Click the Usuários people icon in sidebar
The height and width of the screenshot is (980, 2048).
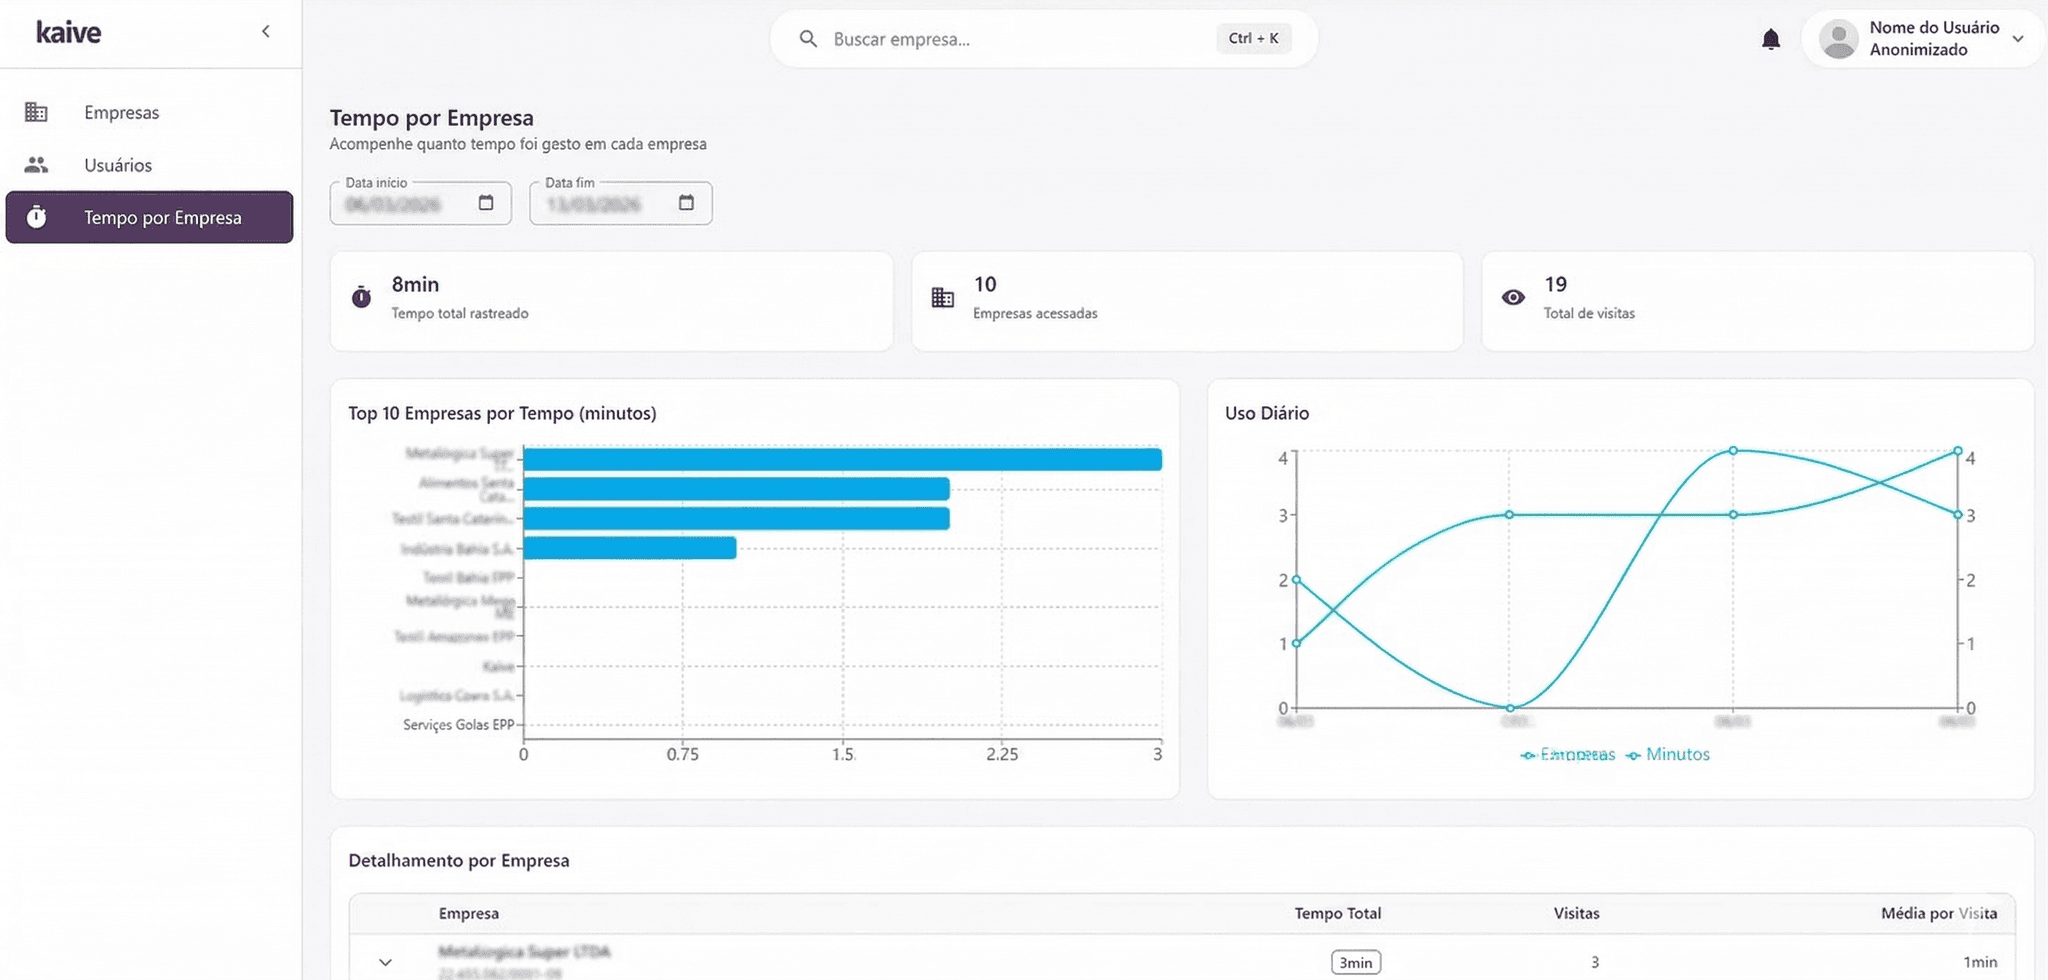pos(37,164)
